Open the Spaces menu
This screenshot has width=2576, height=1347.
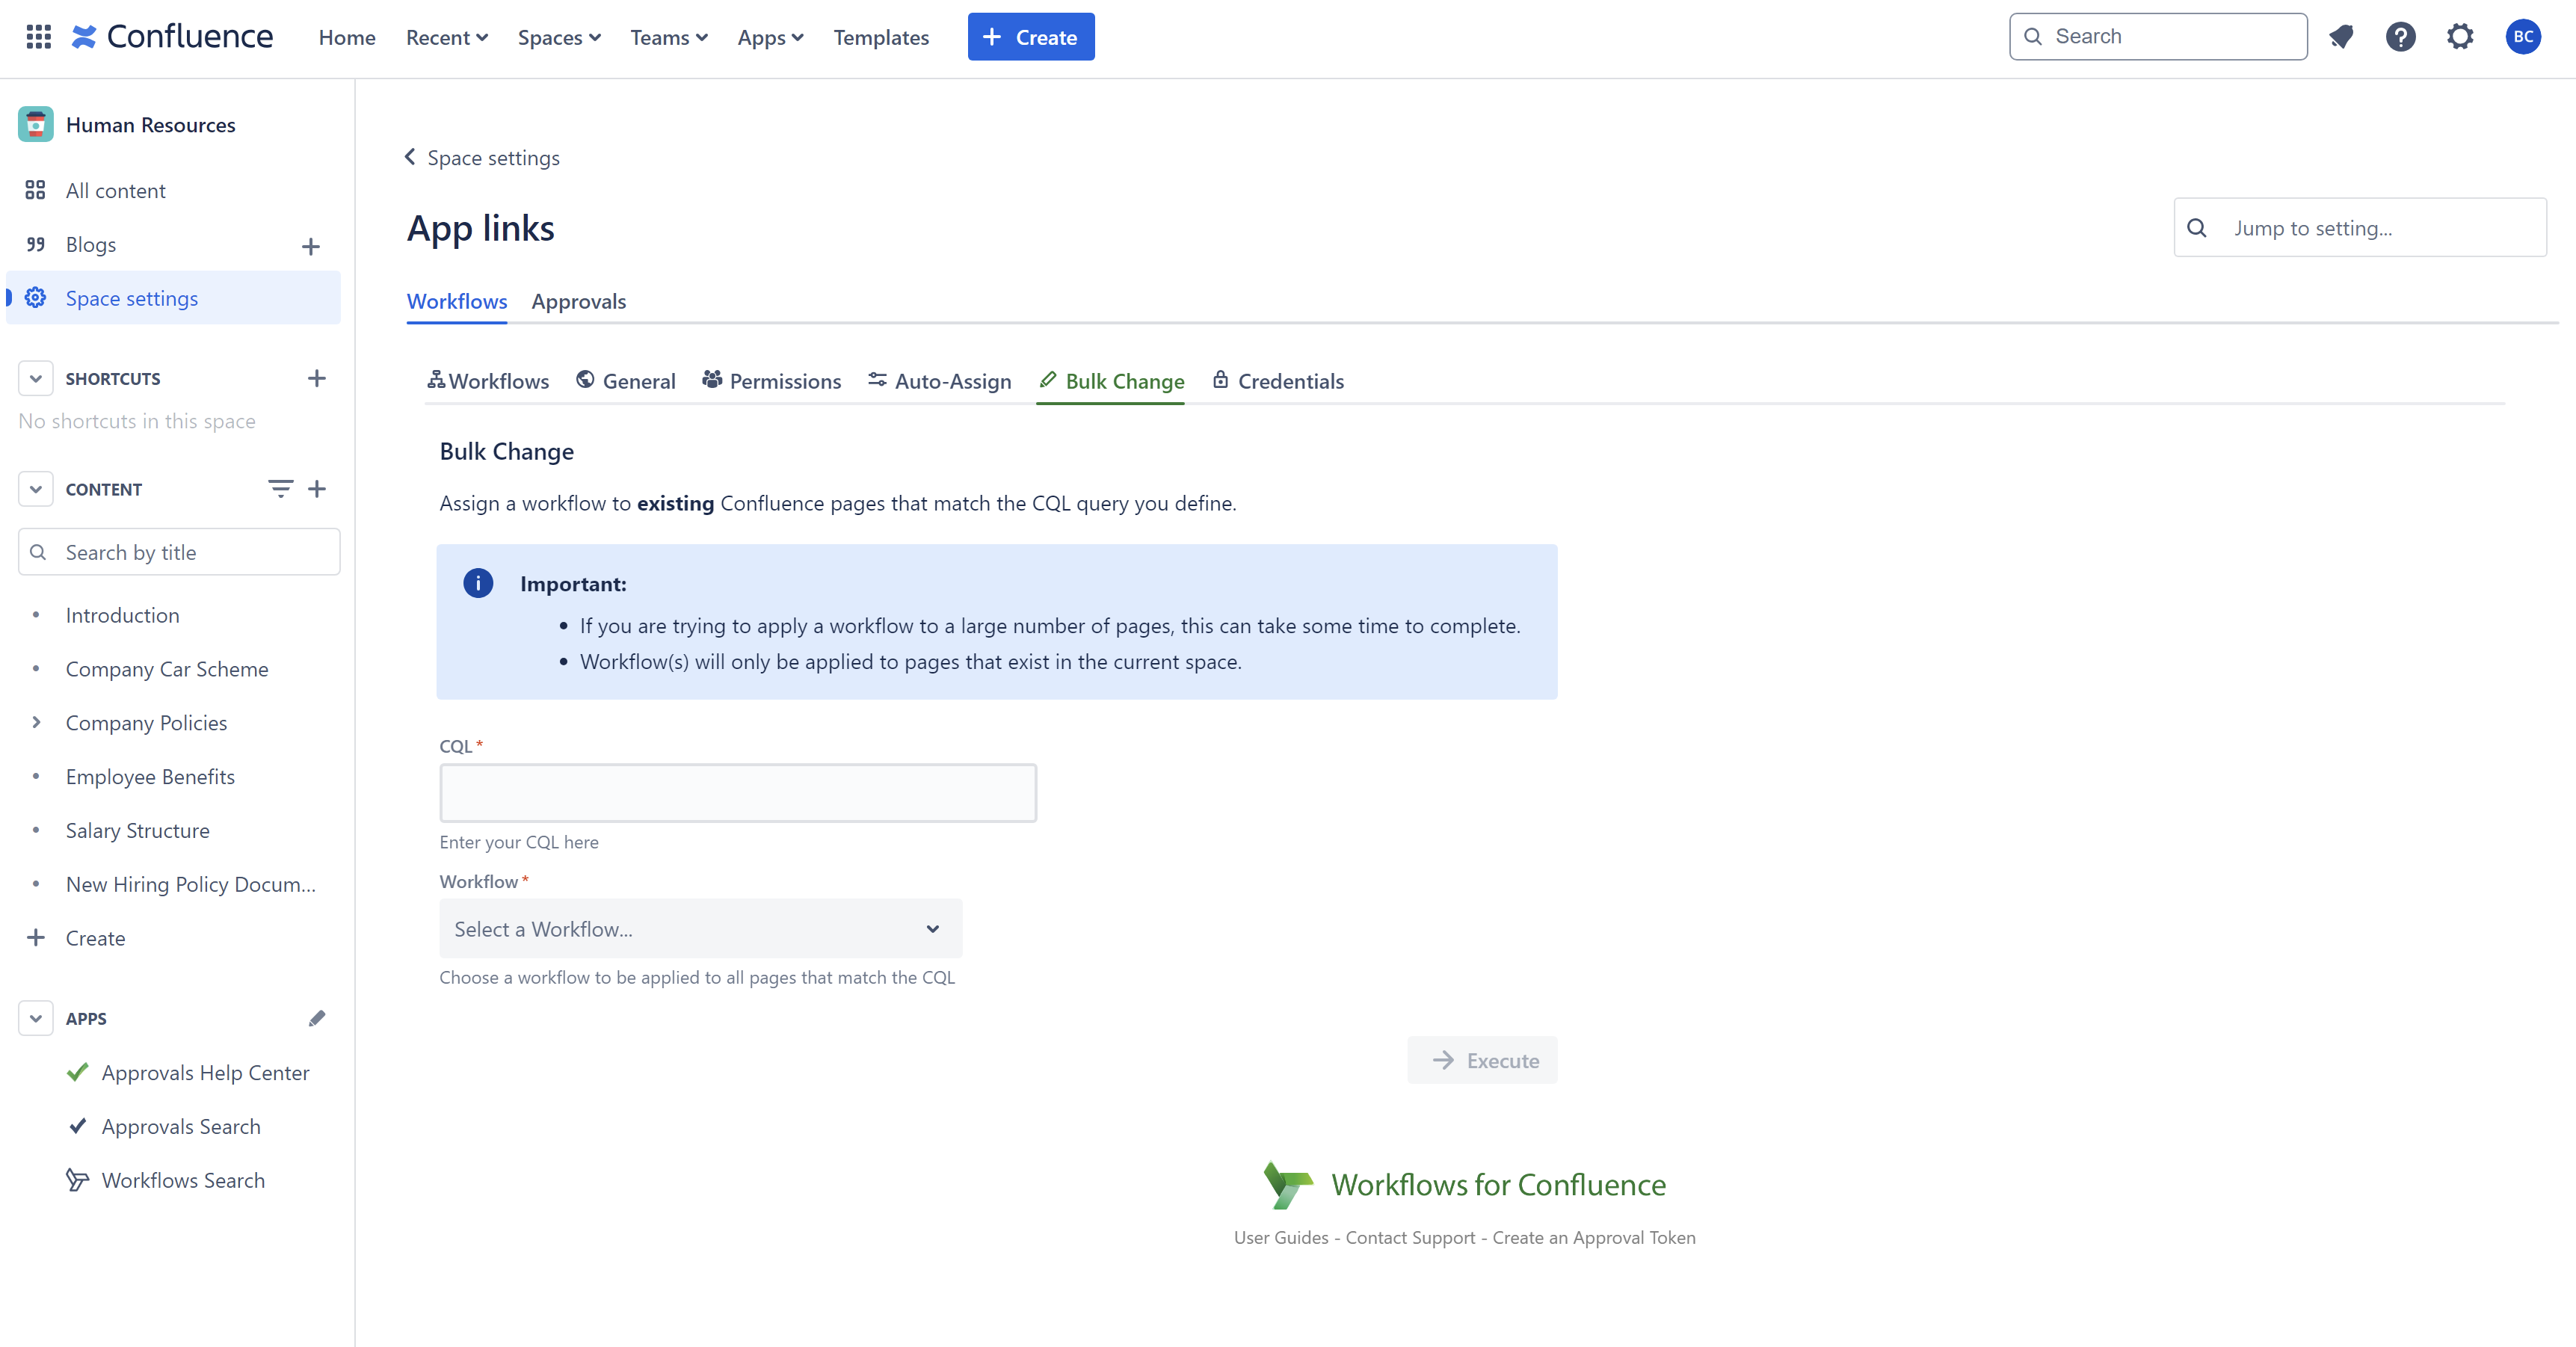(559, 37)
